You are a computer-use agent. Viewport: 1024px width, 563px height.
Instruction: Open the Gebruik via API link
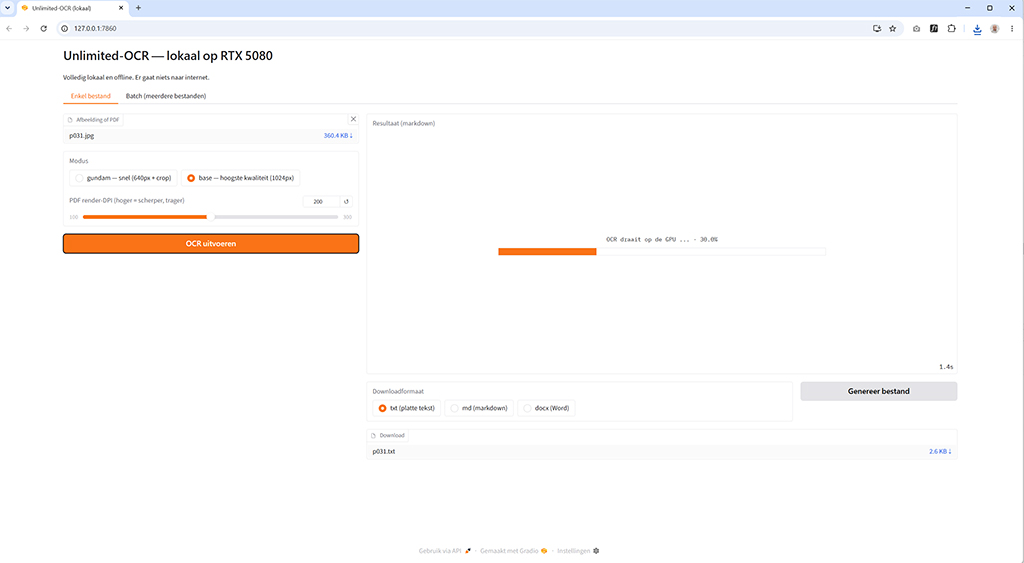(444, 551)
